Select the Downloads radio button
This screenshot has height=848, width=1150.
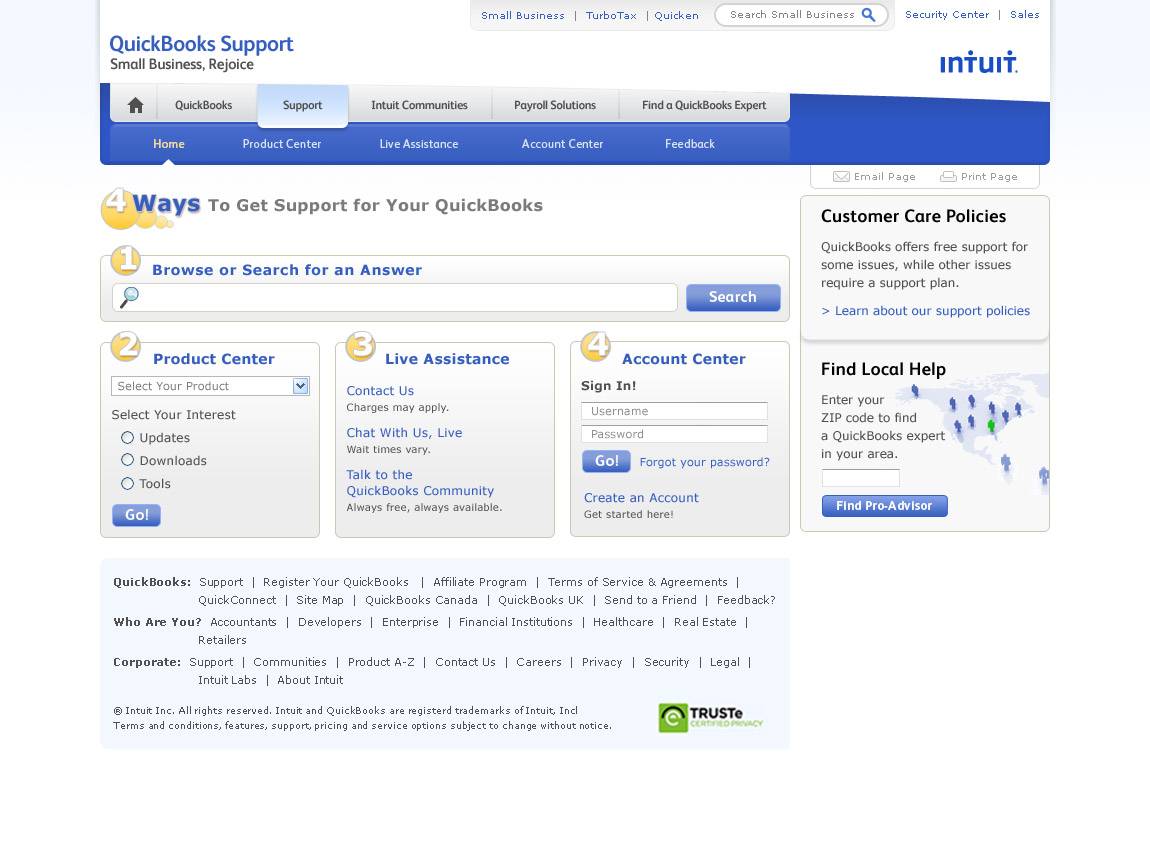click(128, 460)
